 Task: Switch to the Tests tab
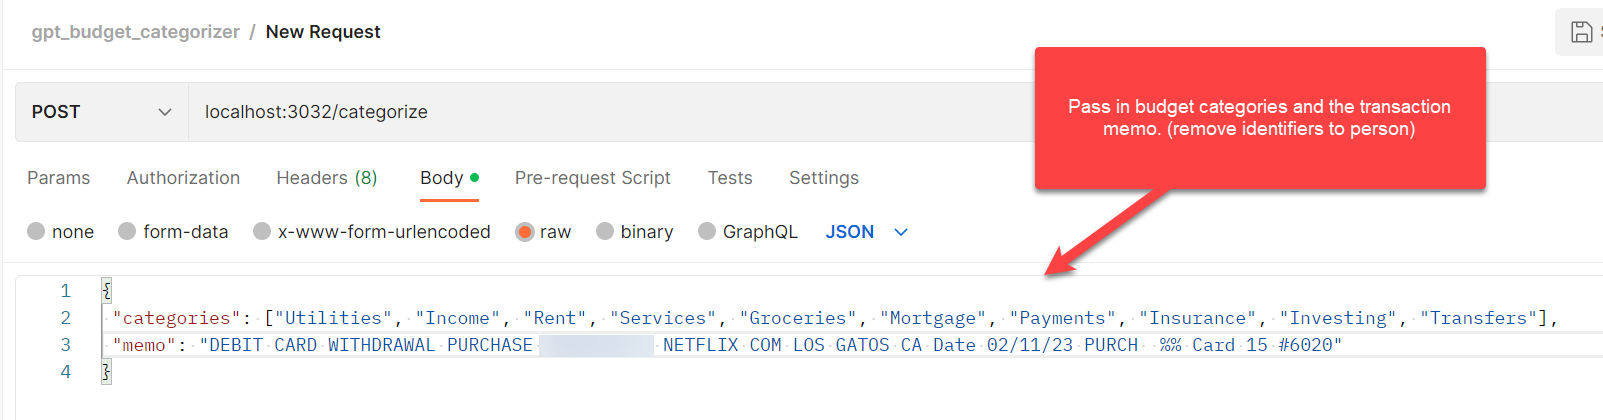729,178
